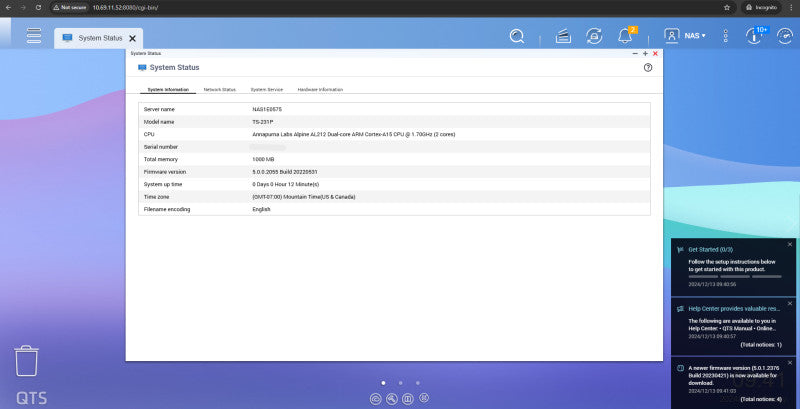Go to the first desktop page dot
This screenshot has height=409, width=800.
(x=383, y=382)
